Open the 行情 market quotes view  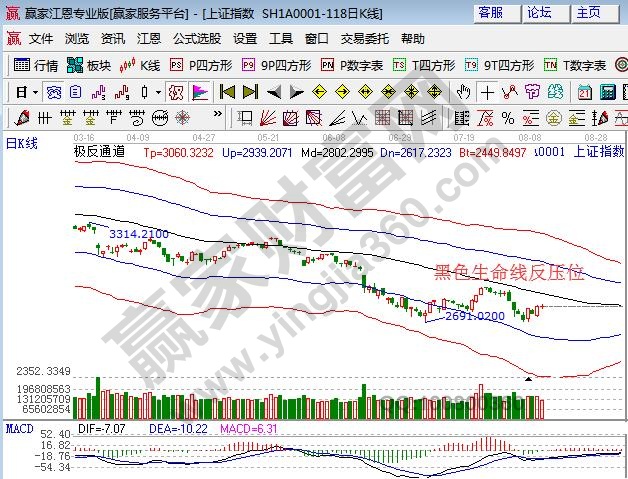[36, 66]
